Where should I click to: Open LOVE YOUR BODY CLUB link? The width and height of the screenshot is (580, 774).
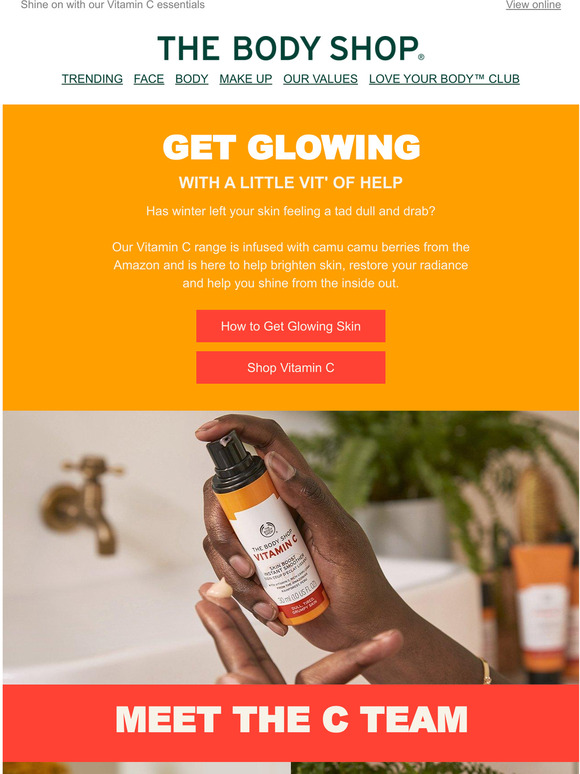point(444,79)
